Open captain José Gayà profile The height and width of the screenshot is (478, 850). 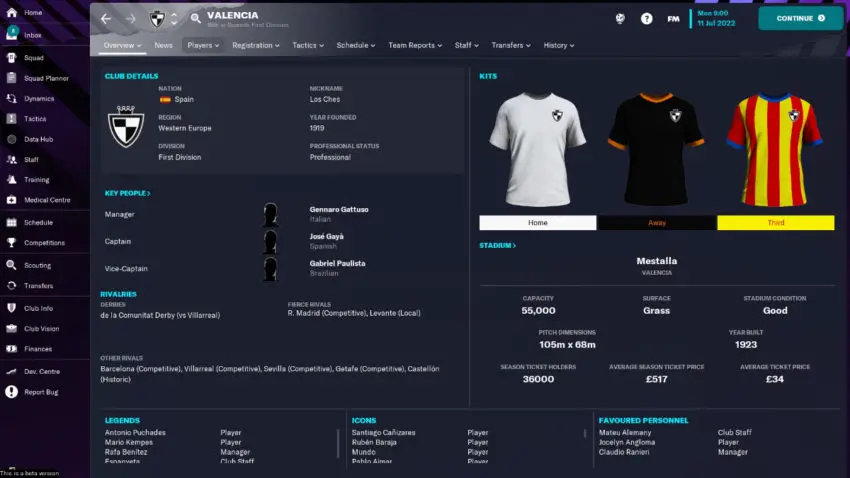pyautogui.click(x=326, y=237)
